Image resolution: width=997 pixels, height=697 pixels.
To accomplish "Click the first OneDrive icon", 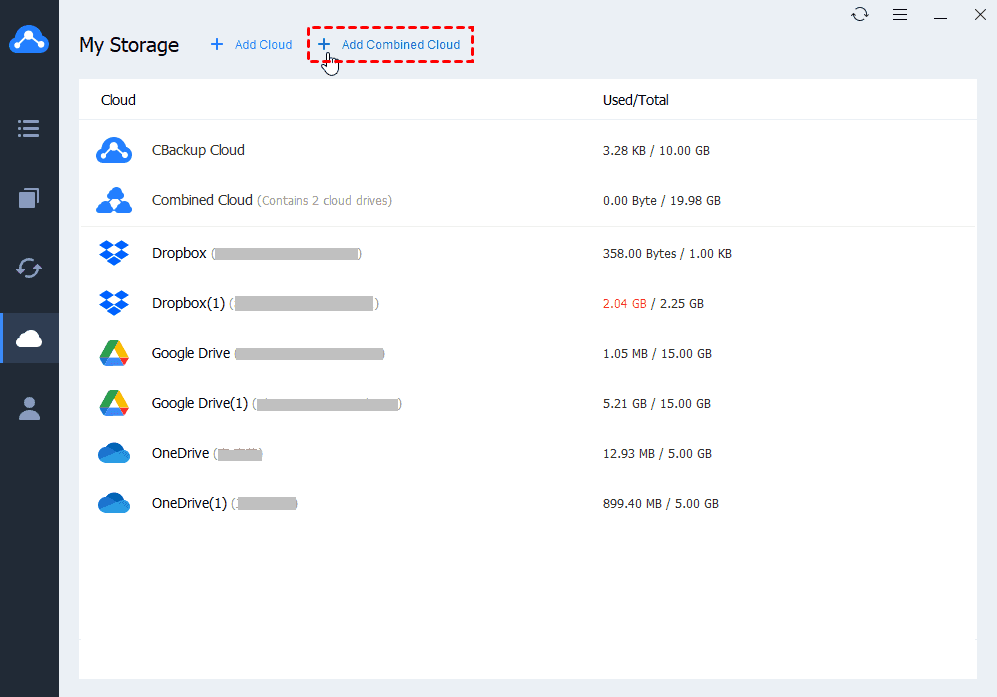I will click(114, 453).
